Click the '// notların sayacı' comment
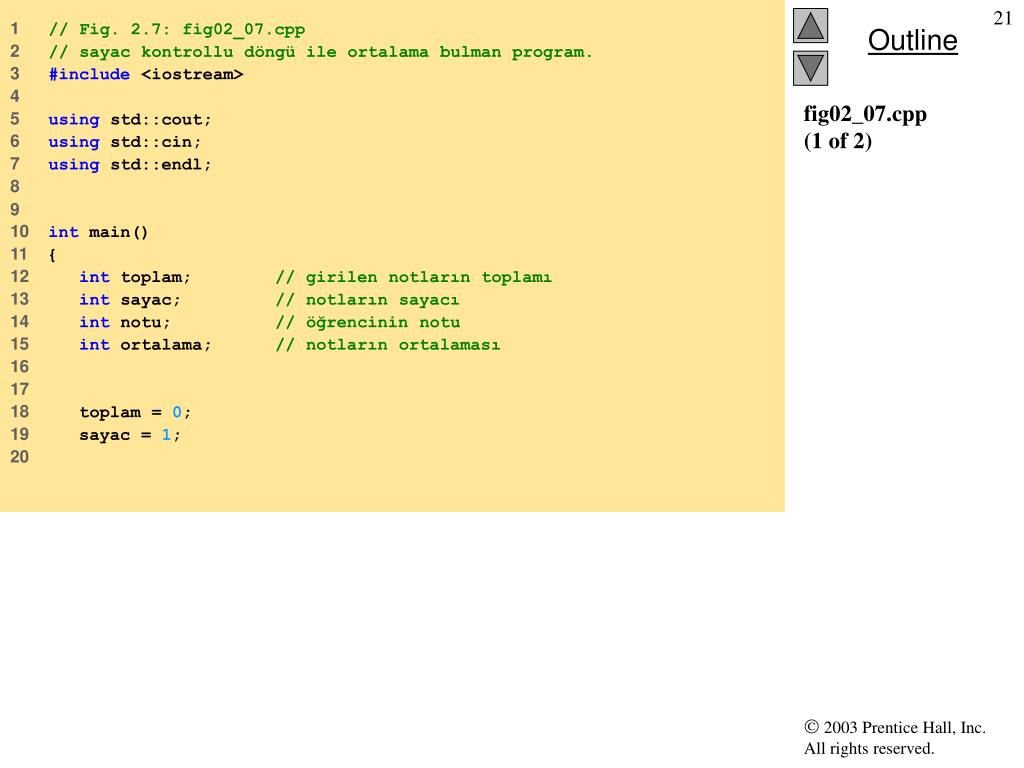 (367, 300)
